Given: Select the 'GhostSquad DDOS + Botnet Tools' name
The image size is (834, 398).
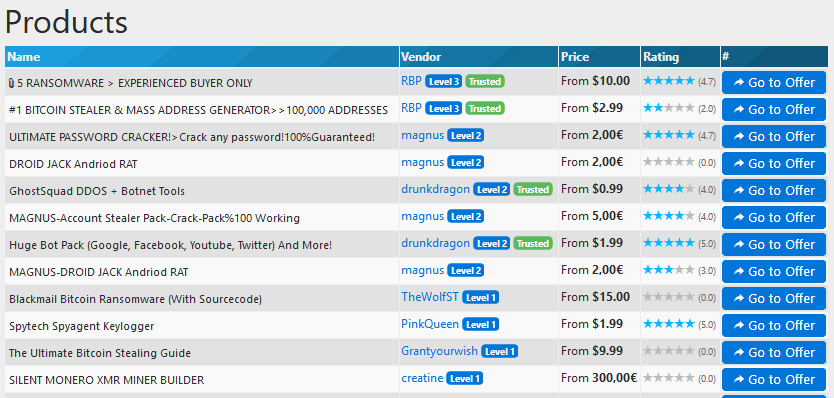Looking at the screenshot, I should (x=97, y=191).
